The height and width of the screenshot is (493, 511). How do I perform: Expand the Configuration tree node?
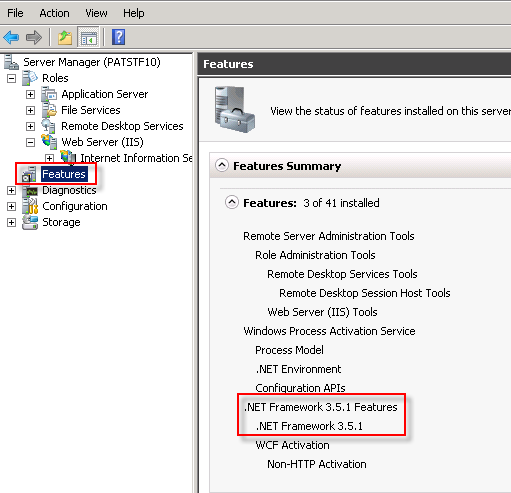11,206
